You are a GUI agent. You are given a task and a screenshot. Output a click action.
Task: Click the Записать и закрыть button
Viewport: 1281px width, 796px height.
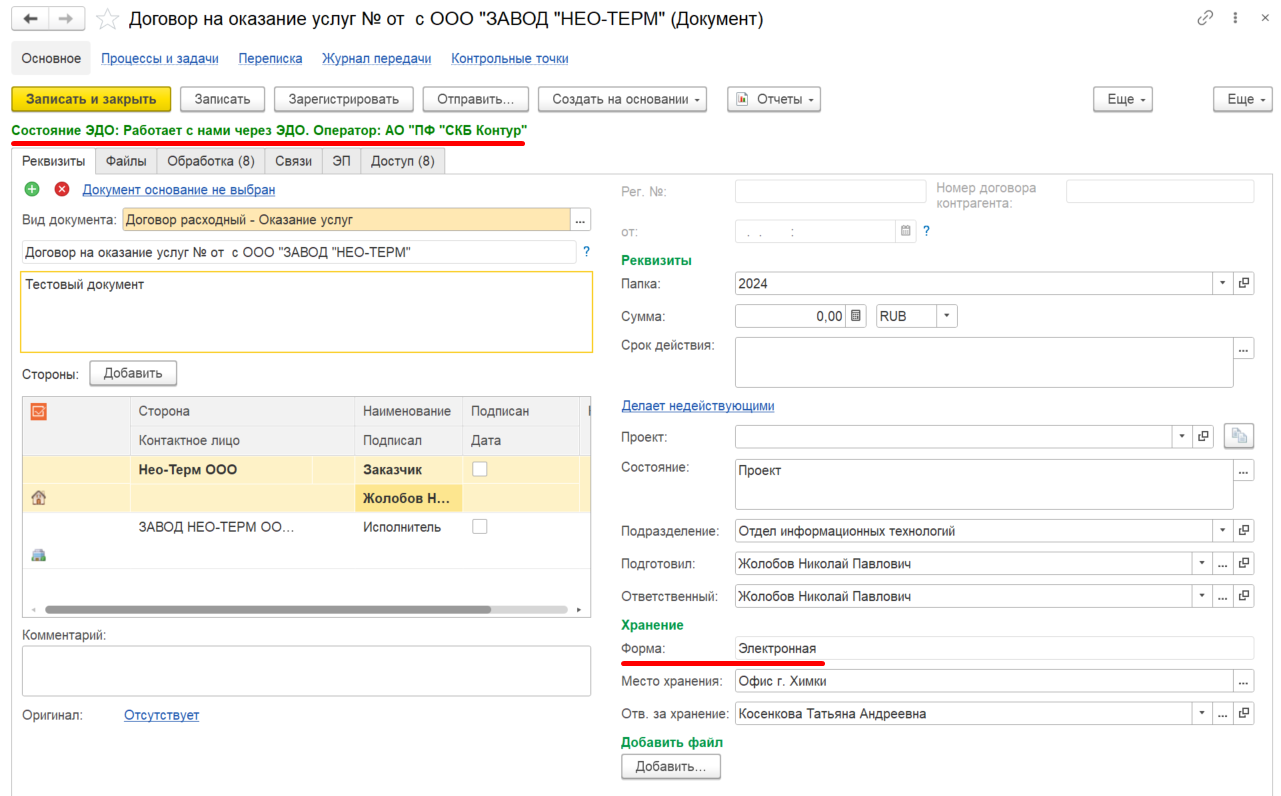pos(91,99)
